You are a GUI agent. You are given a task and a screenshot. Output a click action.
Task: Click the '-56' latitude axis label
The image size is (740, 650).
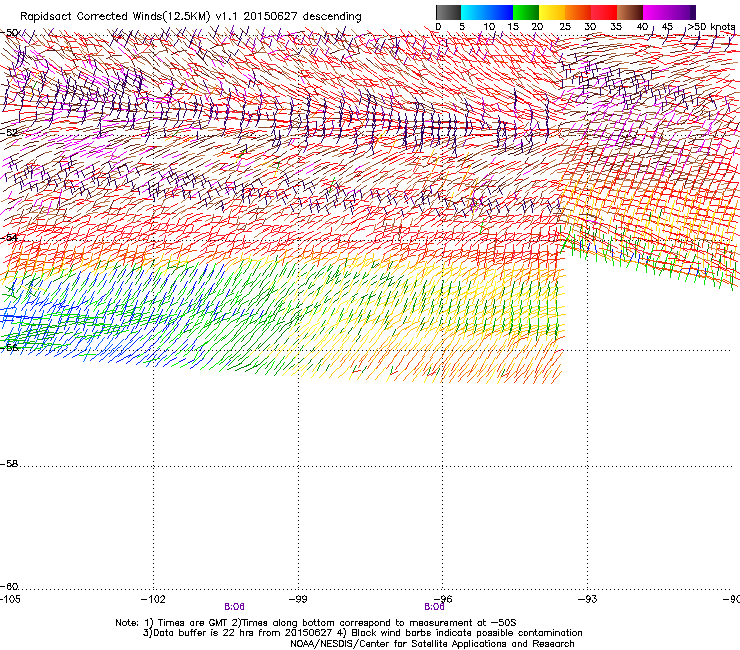point(9,347)
